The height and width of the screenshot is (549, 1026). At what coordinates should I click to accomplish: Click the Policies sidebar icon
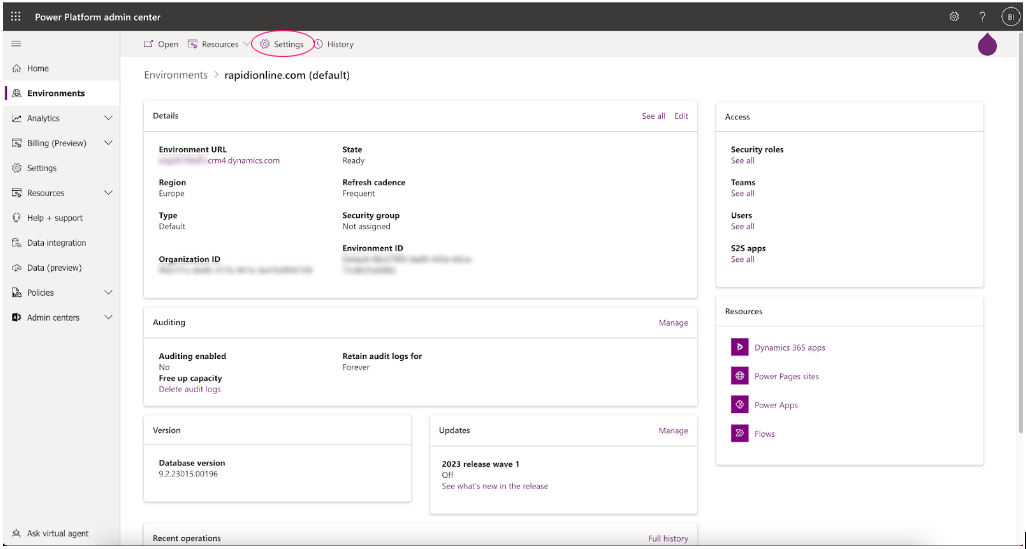tap(17, 292)
